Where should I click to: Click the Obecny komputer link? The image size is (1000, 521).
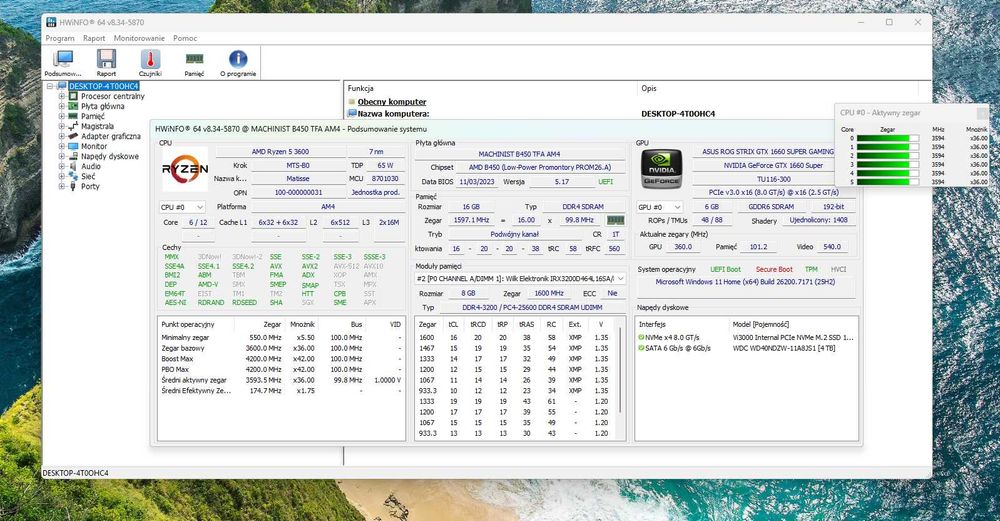[x=392, y=102]
